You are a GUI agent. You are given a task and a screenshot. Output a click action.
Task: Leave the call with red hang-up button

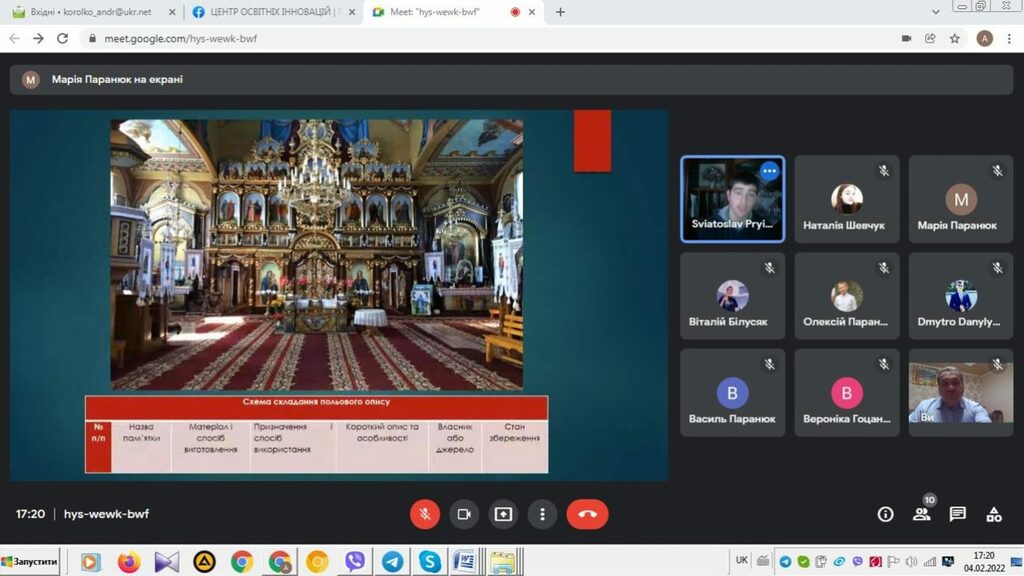tap(587, 514)
